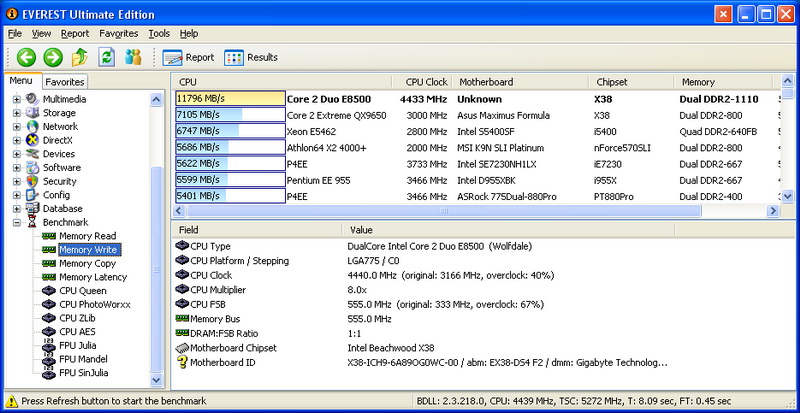This screenshot has width=800, height=413.
Task: Select the Benchmark hourglass icon
Action: pyautogui.click(x=32, y=223)
